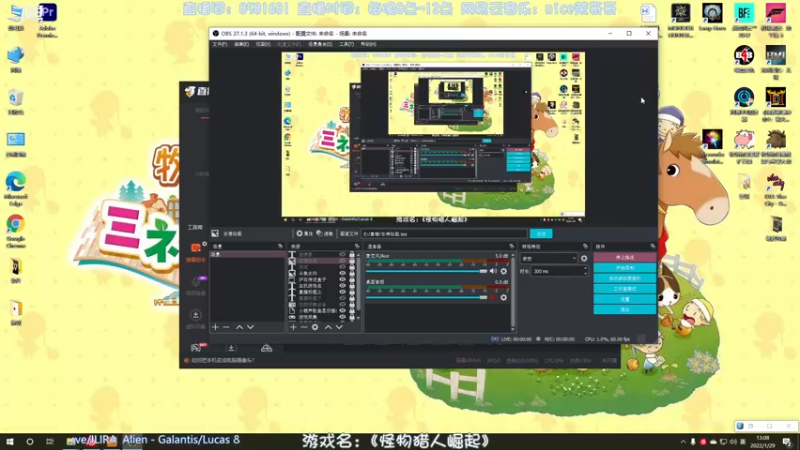This screenshot has width=800, height=450.
Task: Open 编辑(E) menu in OBS
Action: (241, 44)
